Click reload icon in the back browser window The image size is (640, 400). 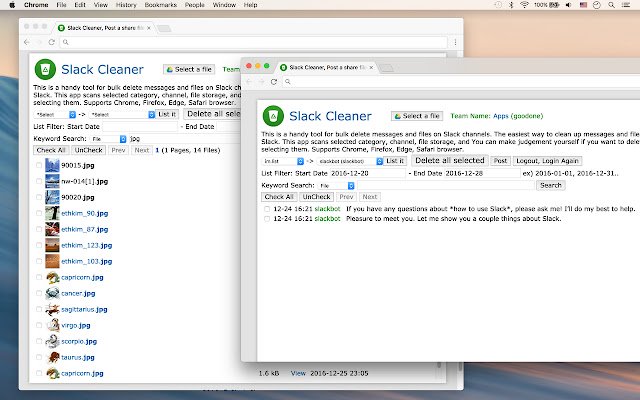[x=51, y=42]
